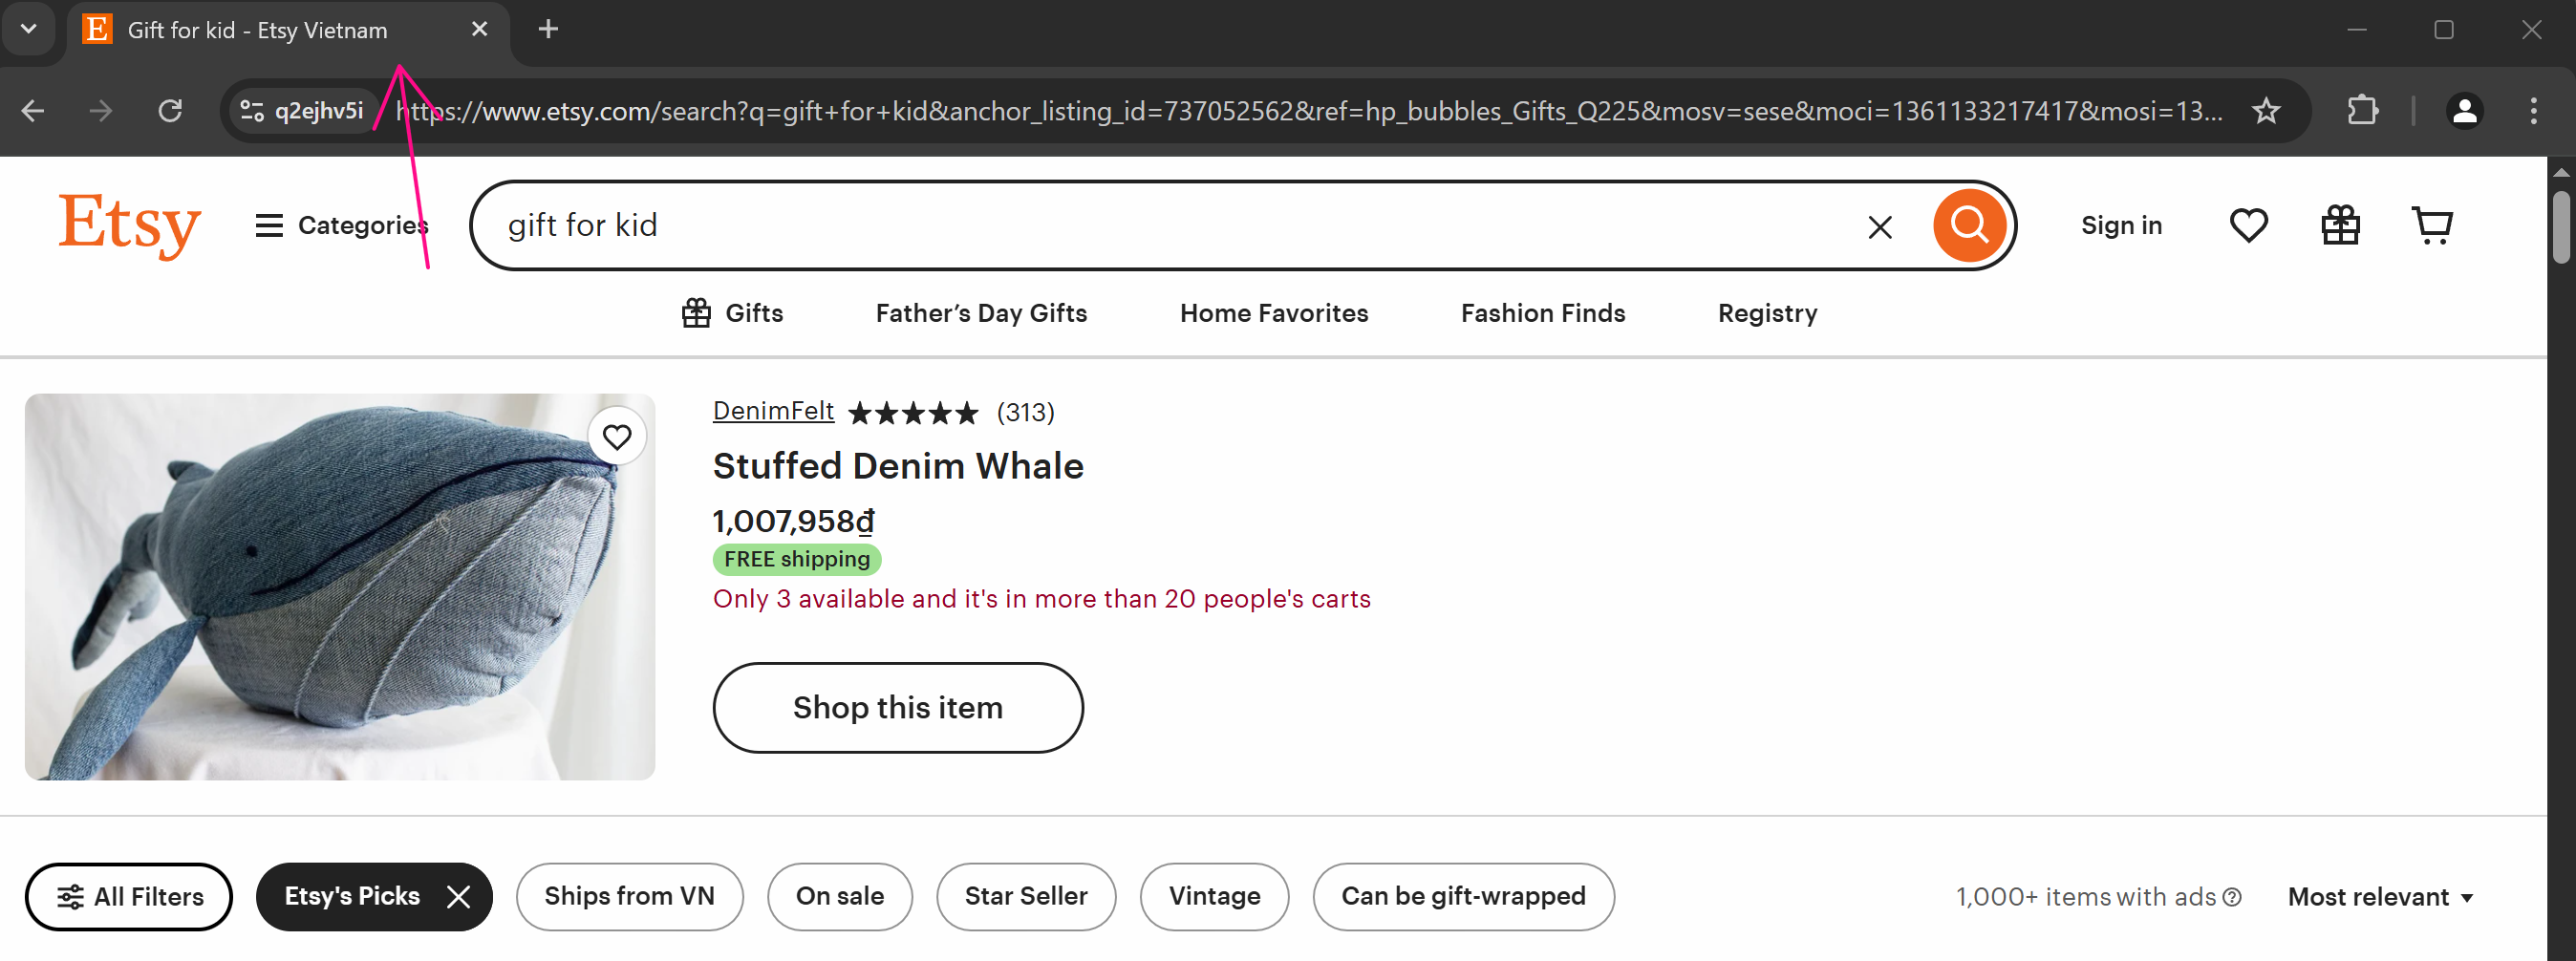
Task: Enable the Star Seller filter
Action: tap(1025, 896)
